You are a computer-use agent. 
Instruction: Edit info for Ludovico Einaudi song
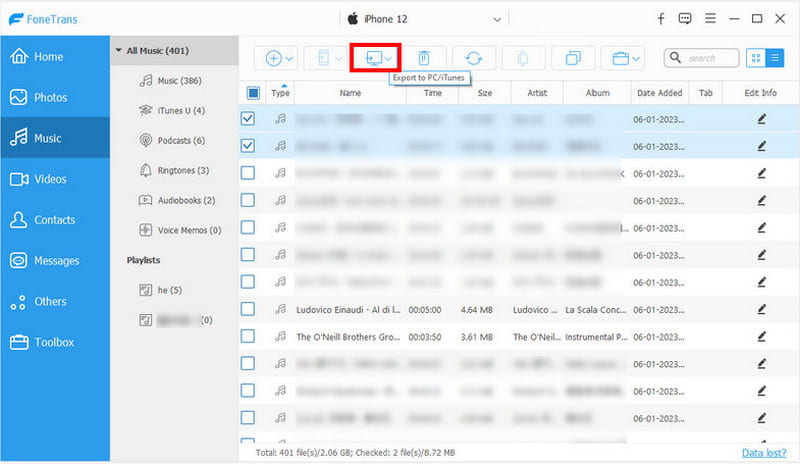click(x=761, y=309)
